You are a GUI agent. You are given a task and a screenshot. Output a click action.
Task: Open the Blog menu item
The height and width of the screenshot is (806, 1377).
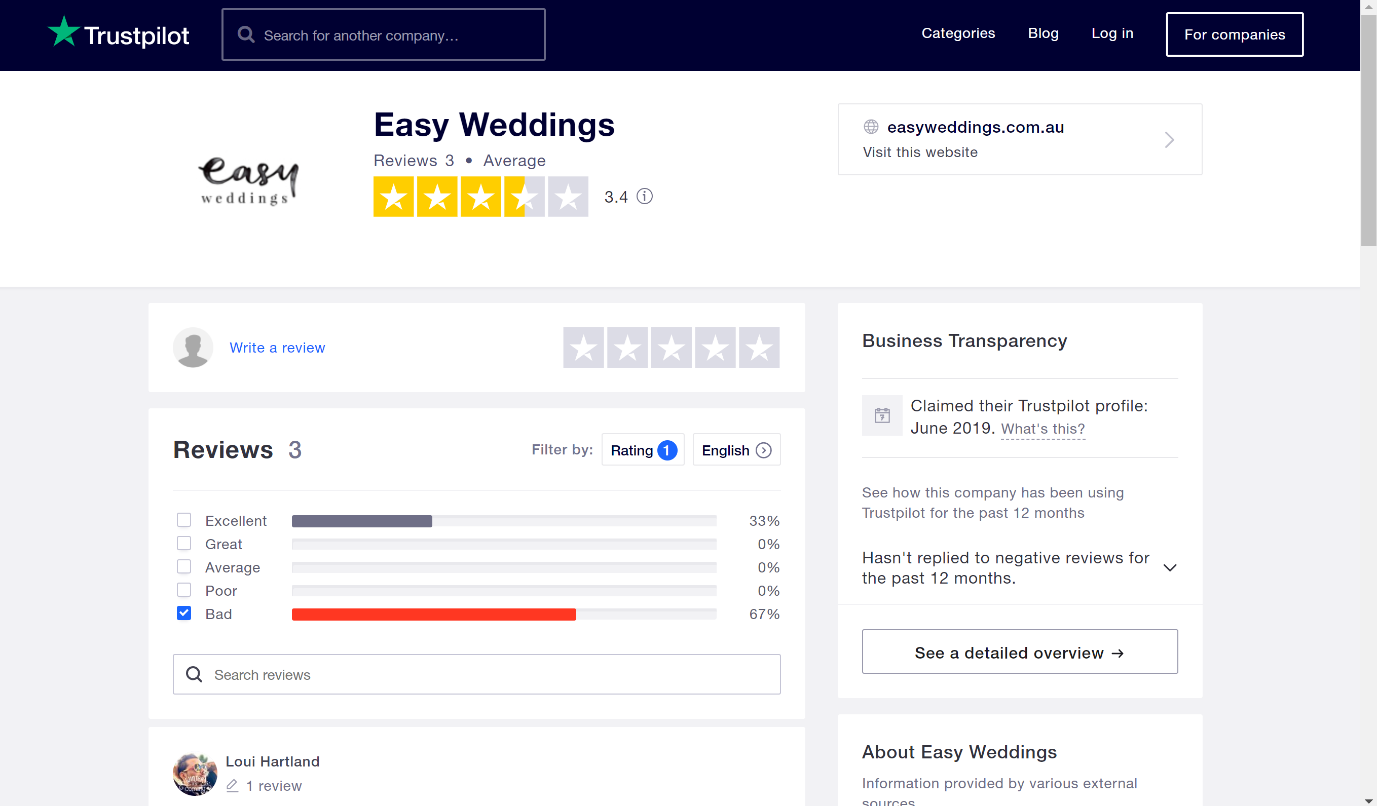[x=1043, y=33]
